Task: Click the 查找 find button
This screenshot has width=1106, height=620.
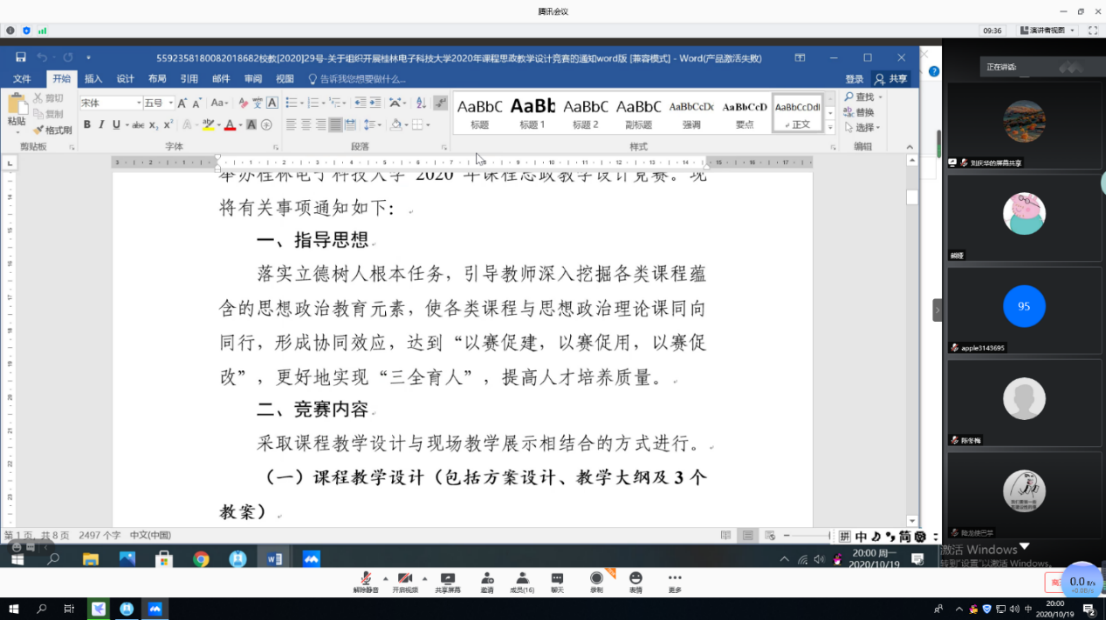Action: pyautogui.click(x=861, y=97)
